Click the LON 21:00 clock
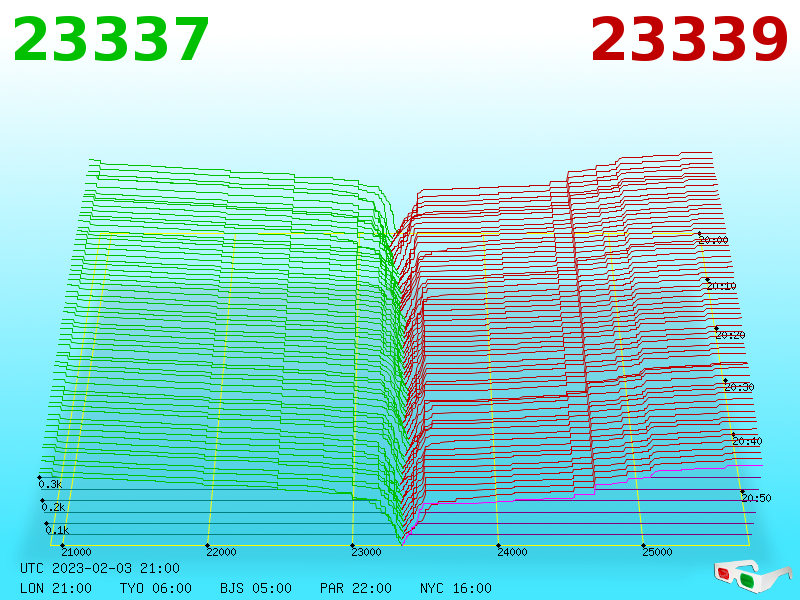 (x=56, y=588)
